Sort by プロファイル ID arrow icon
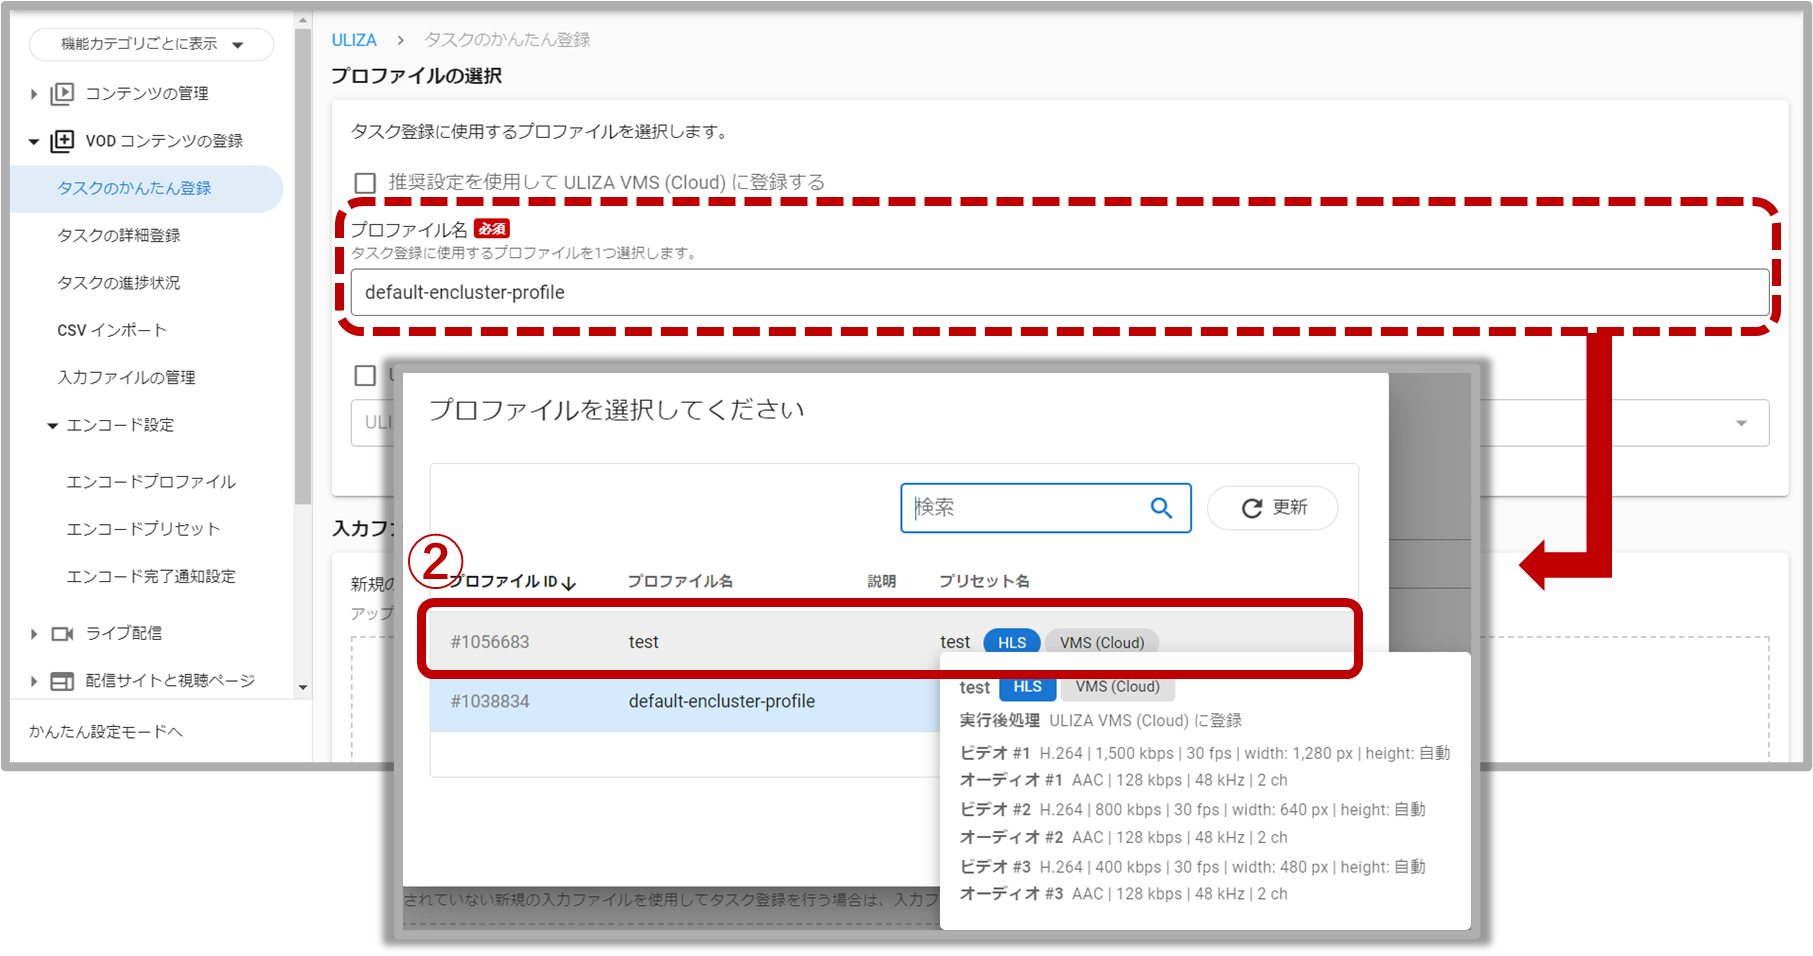The height and width of the screenshot is (956, 1813). (569, 583)
